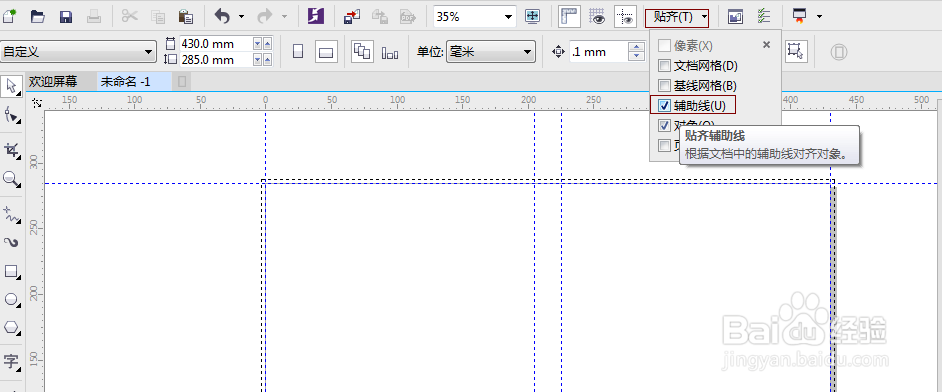Select the Ellipse tool

[11, 300]
